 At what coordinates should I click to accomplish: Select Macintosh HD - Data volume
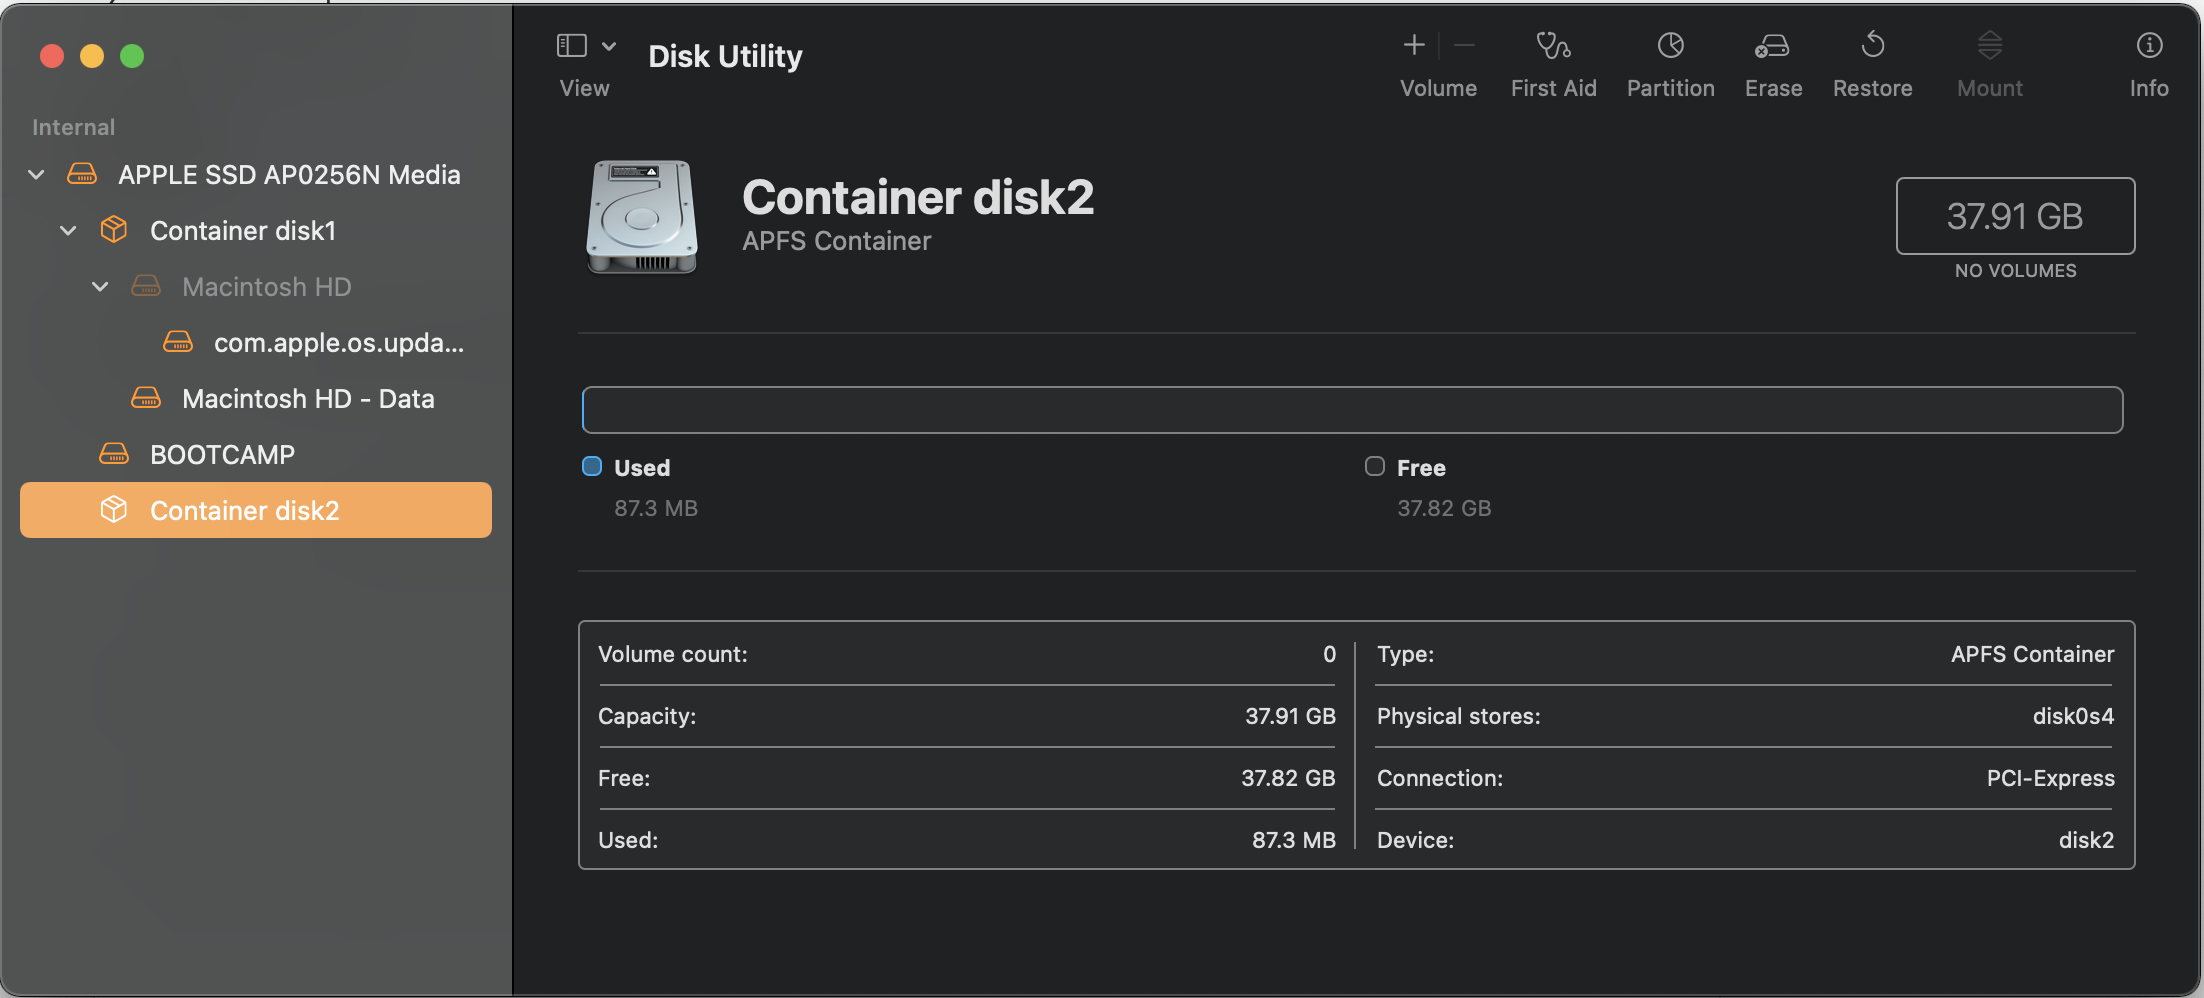pos(308,397)
